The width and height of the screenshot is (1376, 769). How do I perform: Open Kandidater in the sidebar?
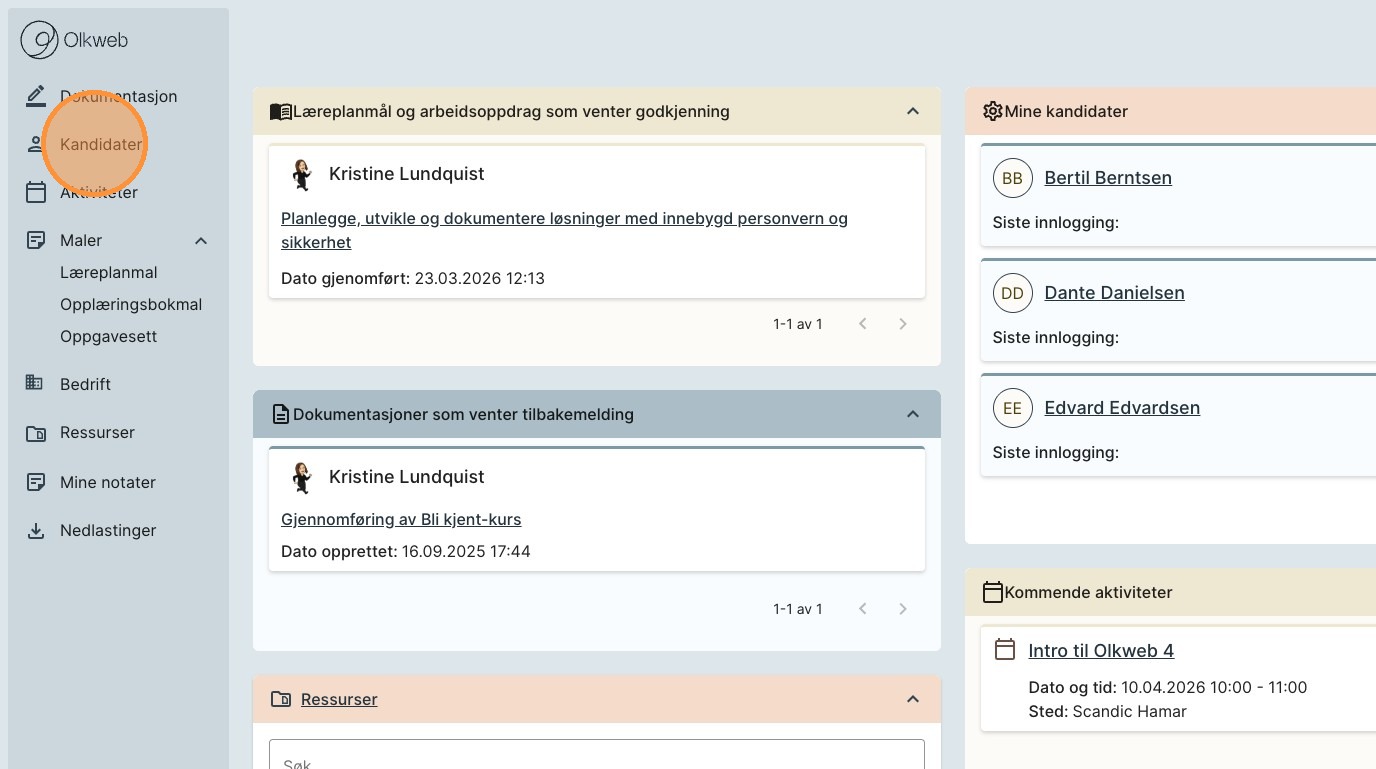100,144
